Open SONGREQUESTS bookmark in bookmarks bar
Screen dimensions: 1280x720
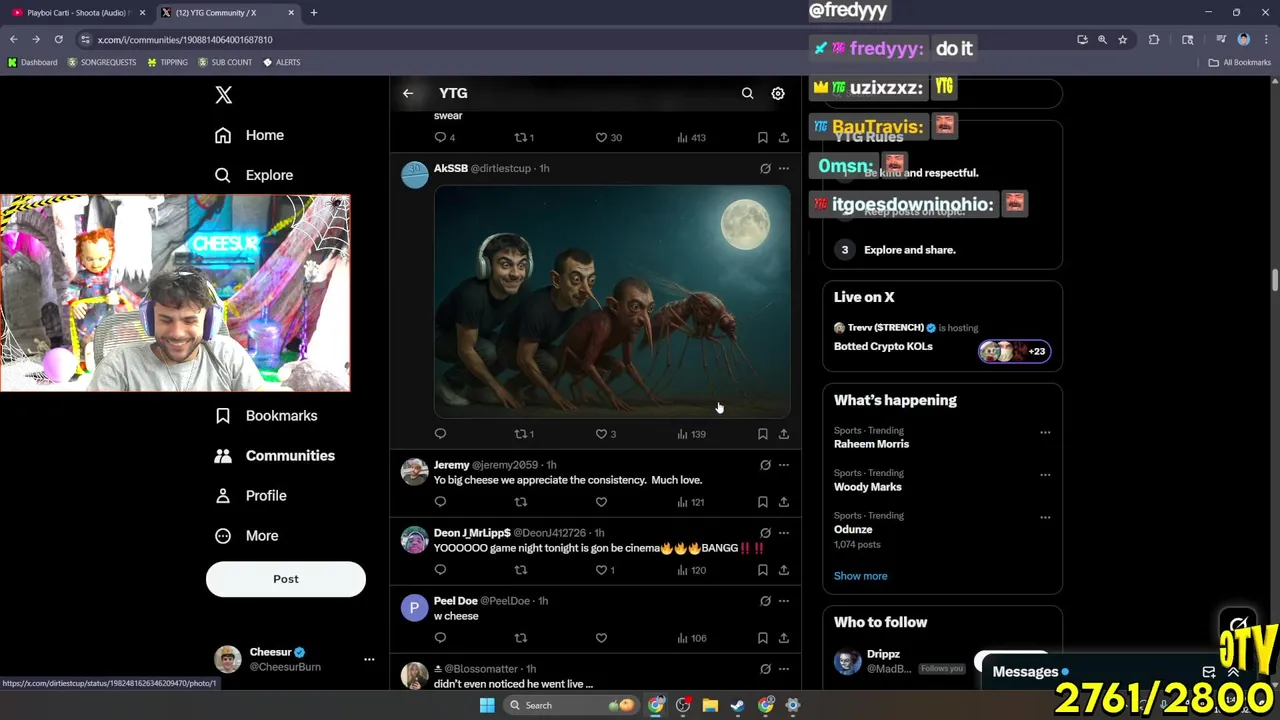(102, 62)
